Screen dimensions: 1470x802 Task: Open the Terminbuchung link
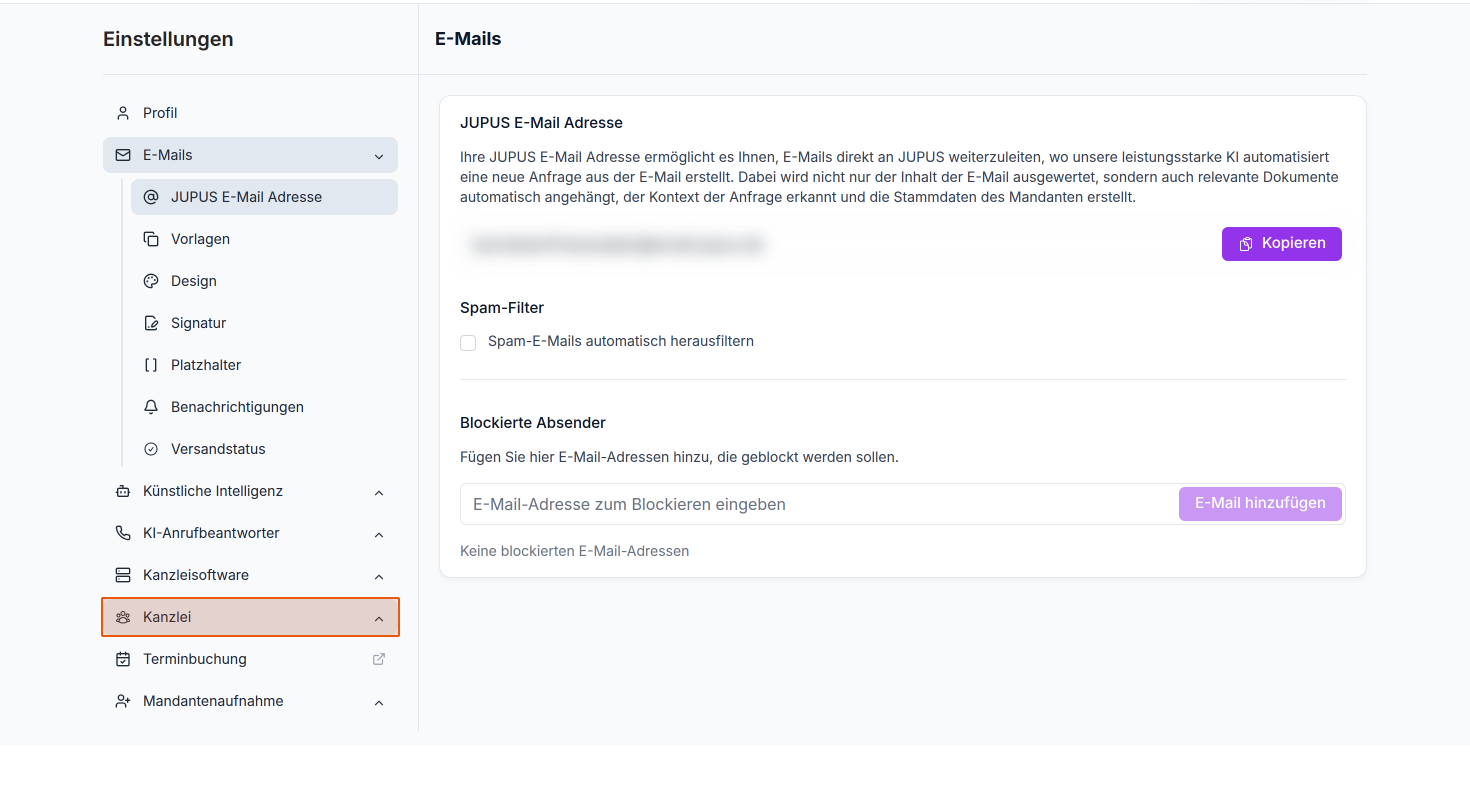tap(250, 659)
